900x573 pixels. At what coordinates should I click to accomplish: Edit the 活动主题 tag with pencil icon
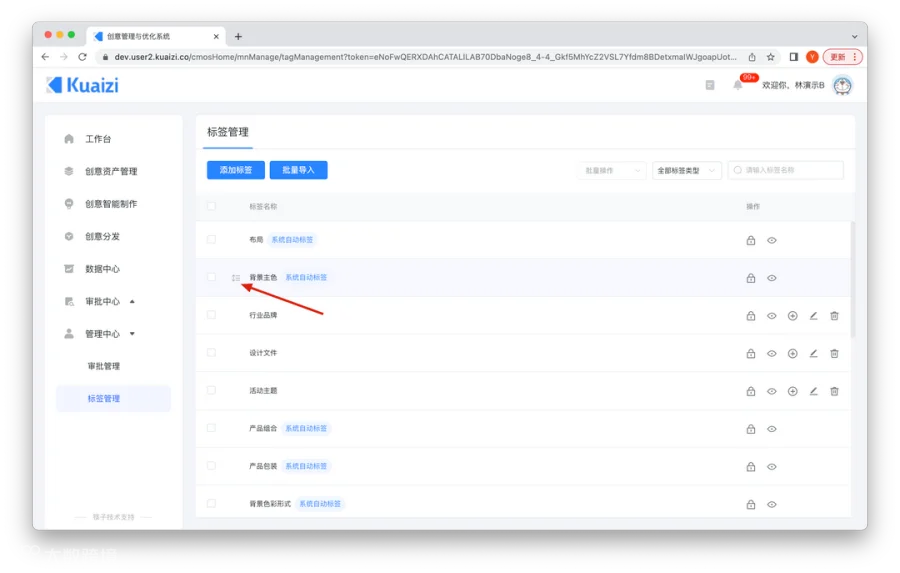tap(813, 392)
